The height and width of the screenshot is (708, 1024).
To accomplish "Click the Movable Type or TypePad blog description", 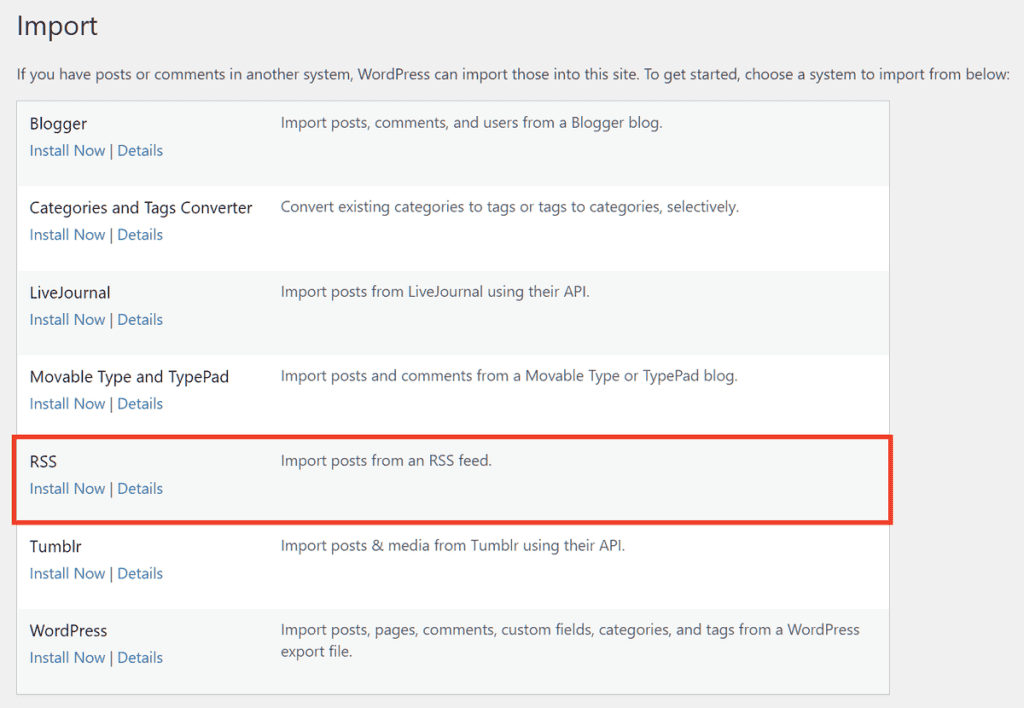I will click(509, 376).
